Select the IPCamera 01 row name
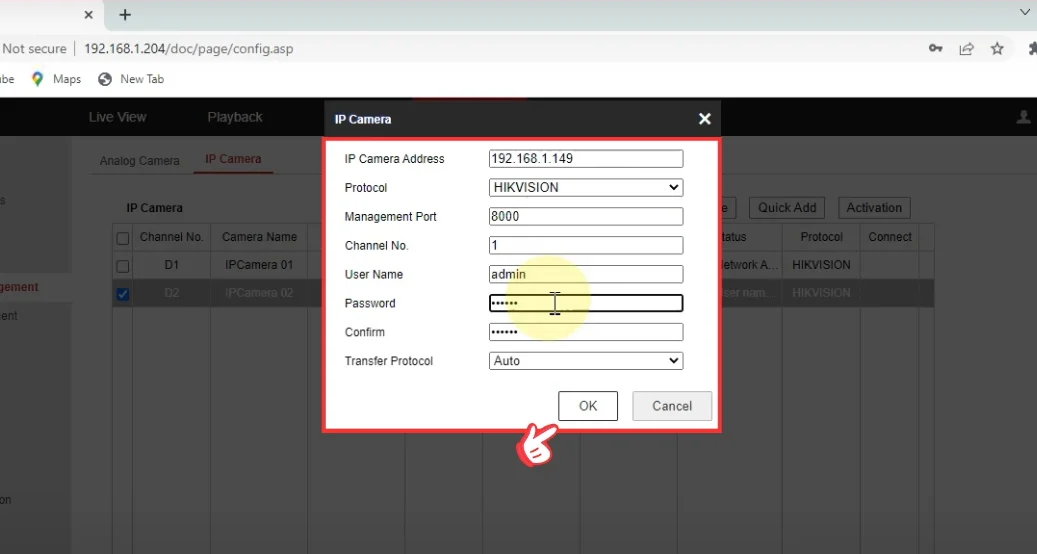 click(x=259, y=264)
